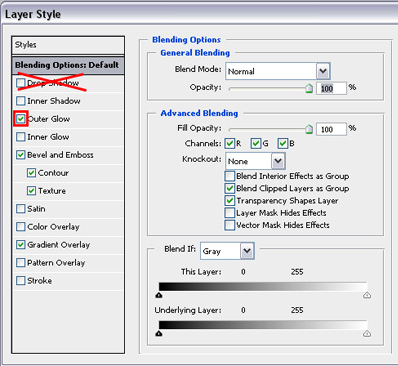Uncheck the Outer Glow checkbox
398x366 pixels.
pos(21,119)
